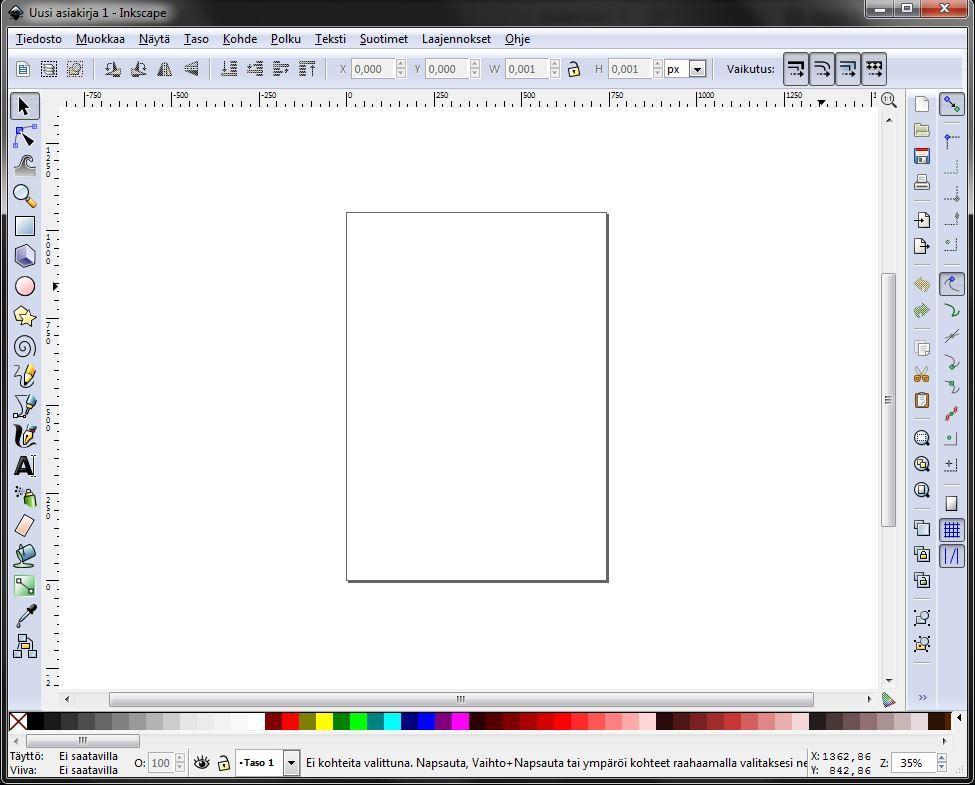
Task: Click the Flip vertically icon
Action: 192,69
